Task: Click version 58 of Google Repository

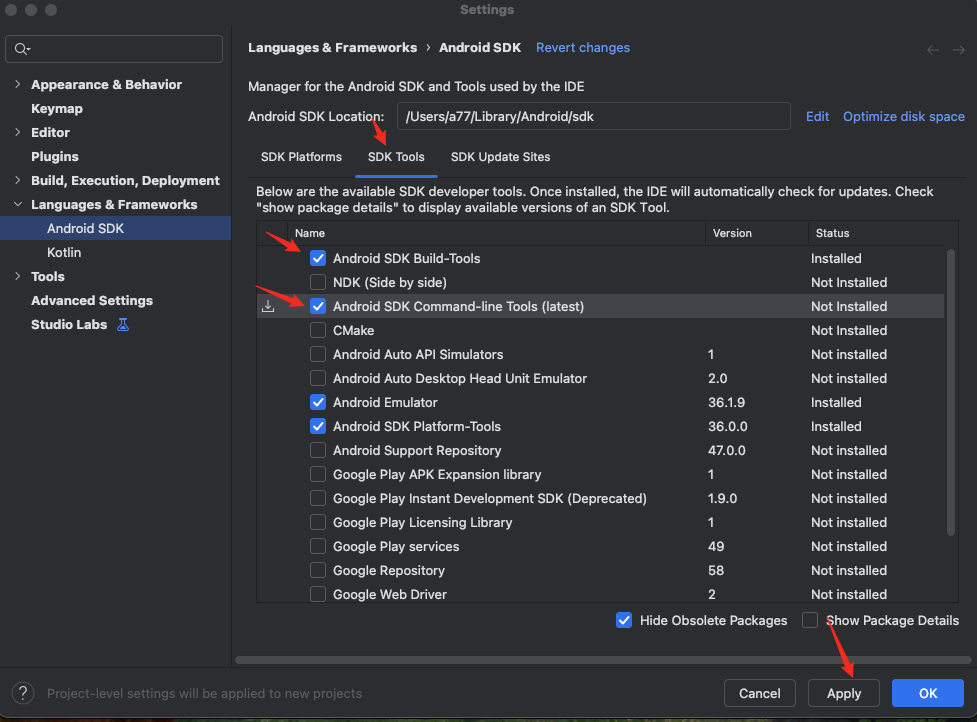Action: pos(716,570)
